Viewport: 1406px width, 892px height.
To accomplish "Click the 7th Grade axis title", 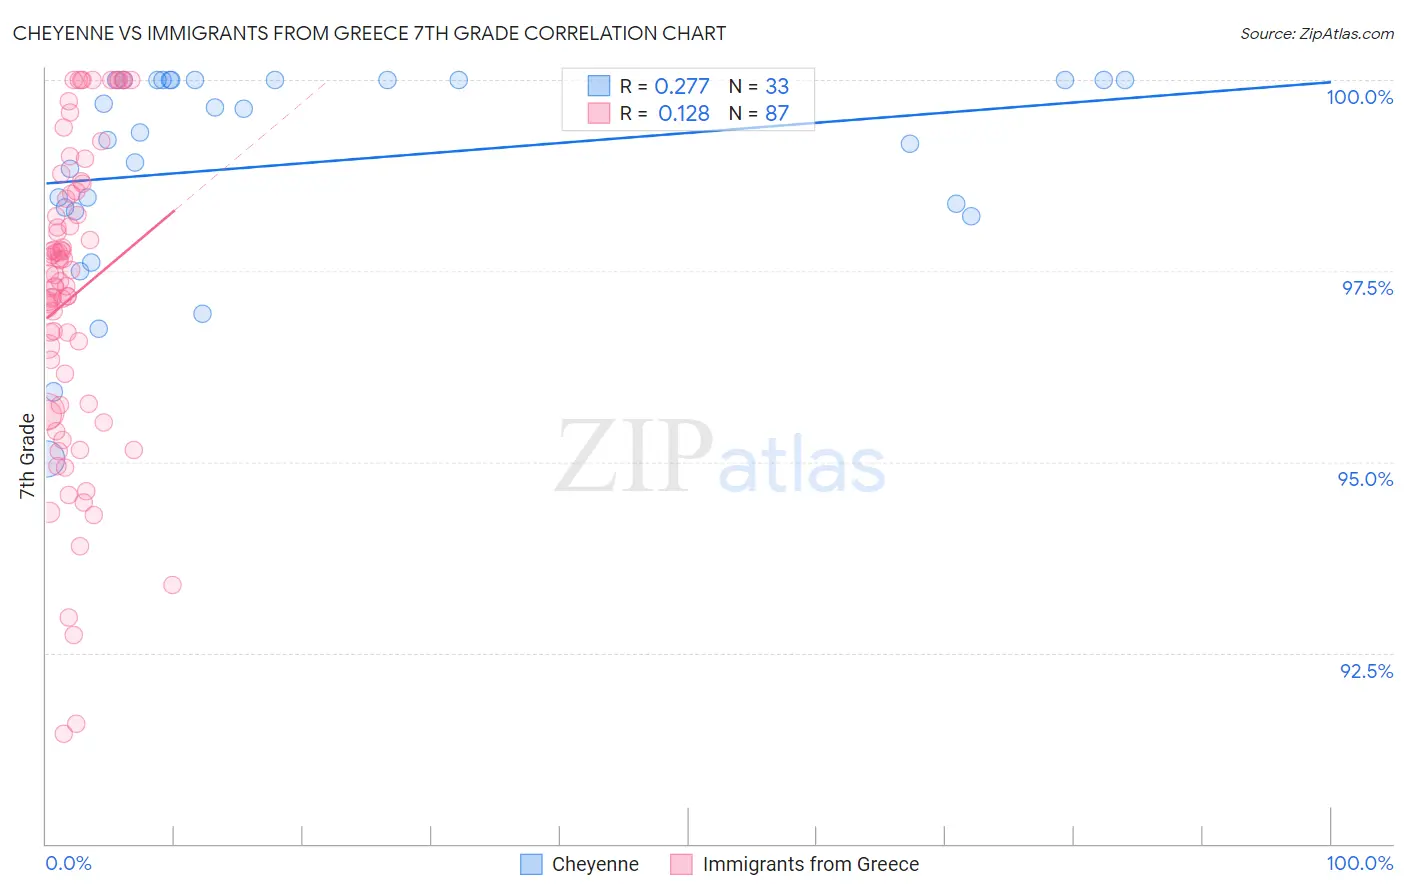I will [x=27, y=456].
